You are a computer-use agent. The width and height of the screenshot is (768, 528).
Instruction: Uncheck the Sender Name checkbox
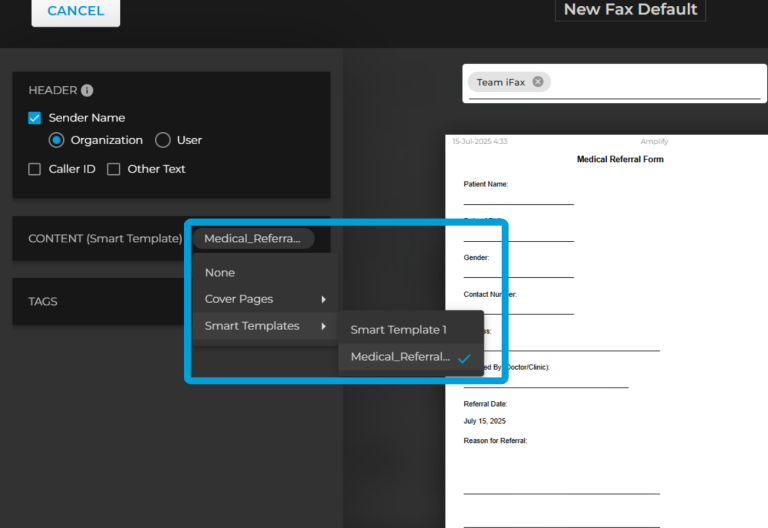point(34,118)
